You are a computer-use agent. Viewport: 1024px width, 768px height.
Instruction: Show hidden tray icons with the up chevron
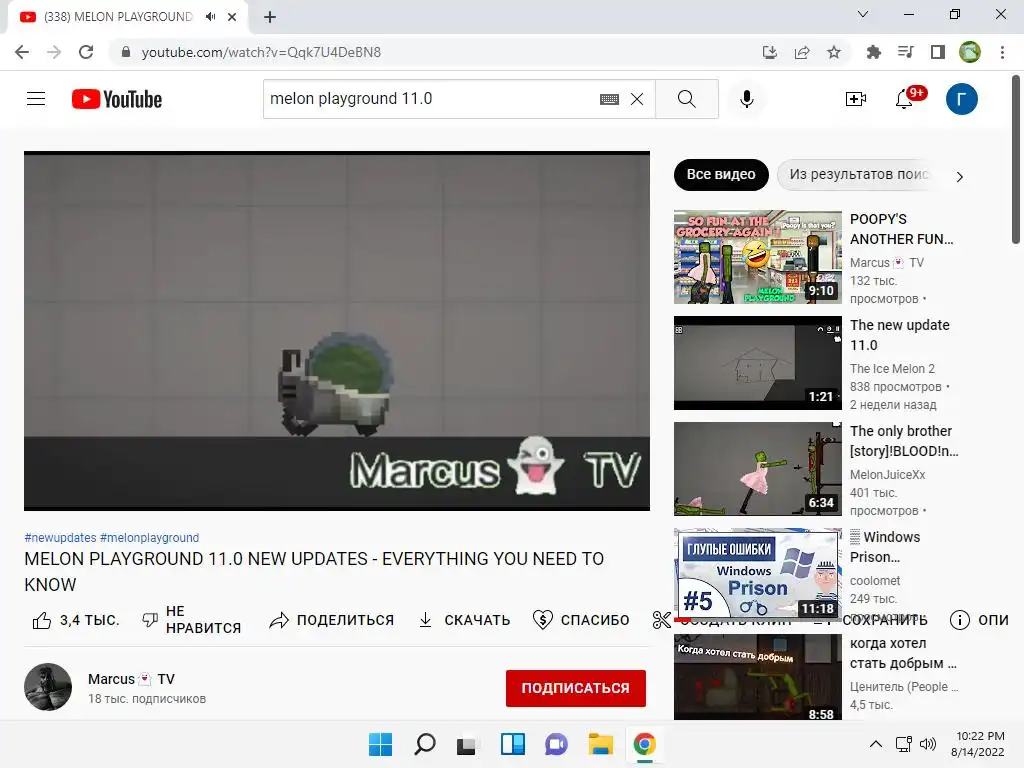point(876,744)
